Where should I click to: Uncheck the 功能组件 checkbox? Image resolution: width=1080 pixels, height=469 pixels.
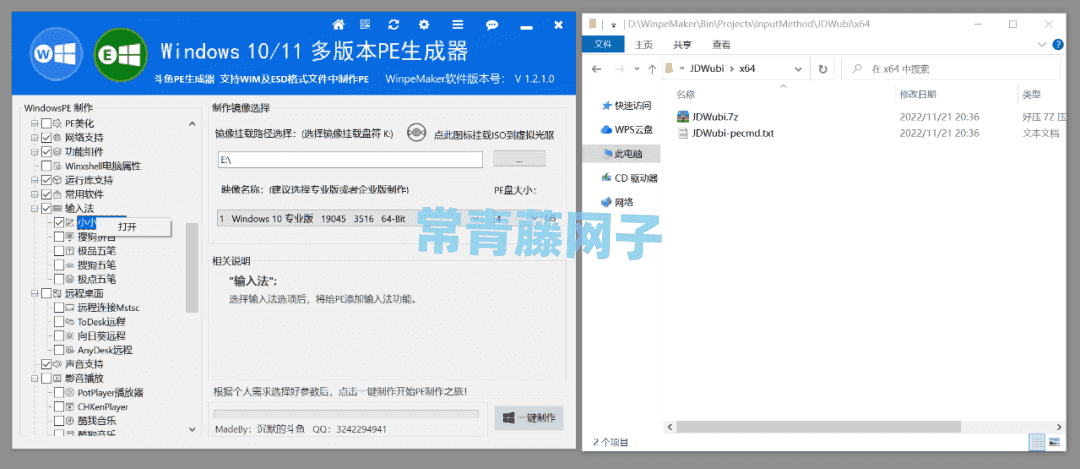click(46, 152)
